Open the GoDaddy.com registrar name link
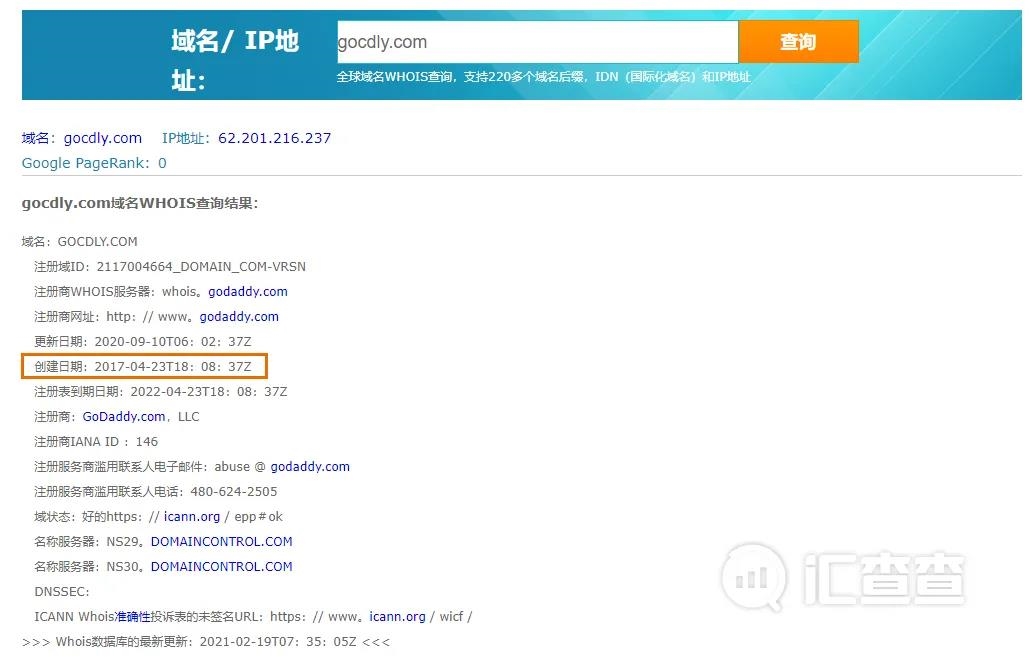 [x=124, y=416]
